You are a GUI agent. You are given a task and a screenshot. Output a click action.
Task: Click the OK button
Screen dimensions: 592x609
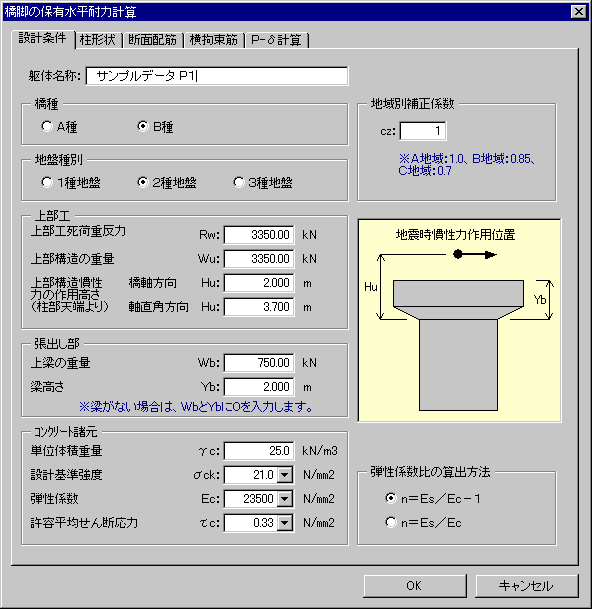pos(414,585)
